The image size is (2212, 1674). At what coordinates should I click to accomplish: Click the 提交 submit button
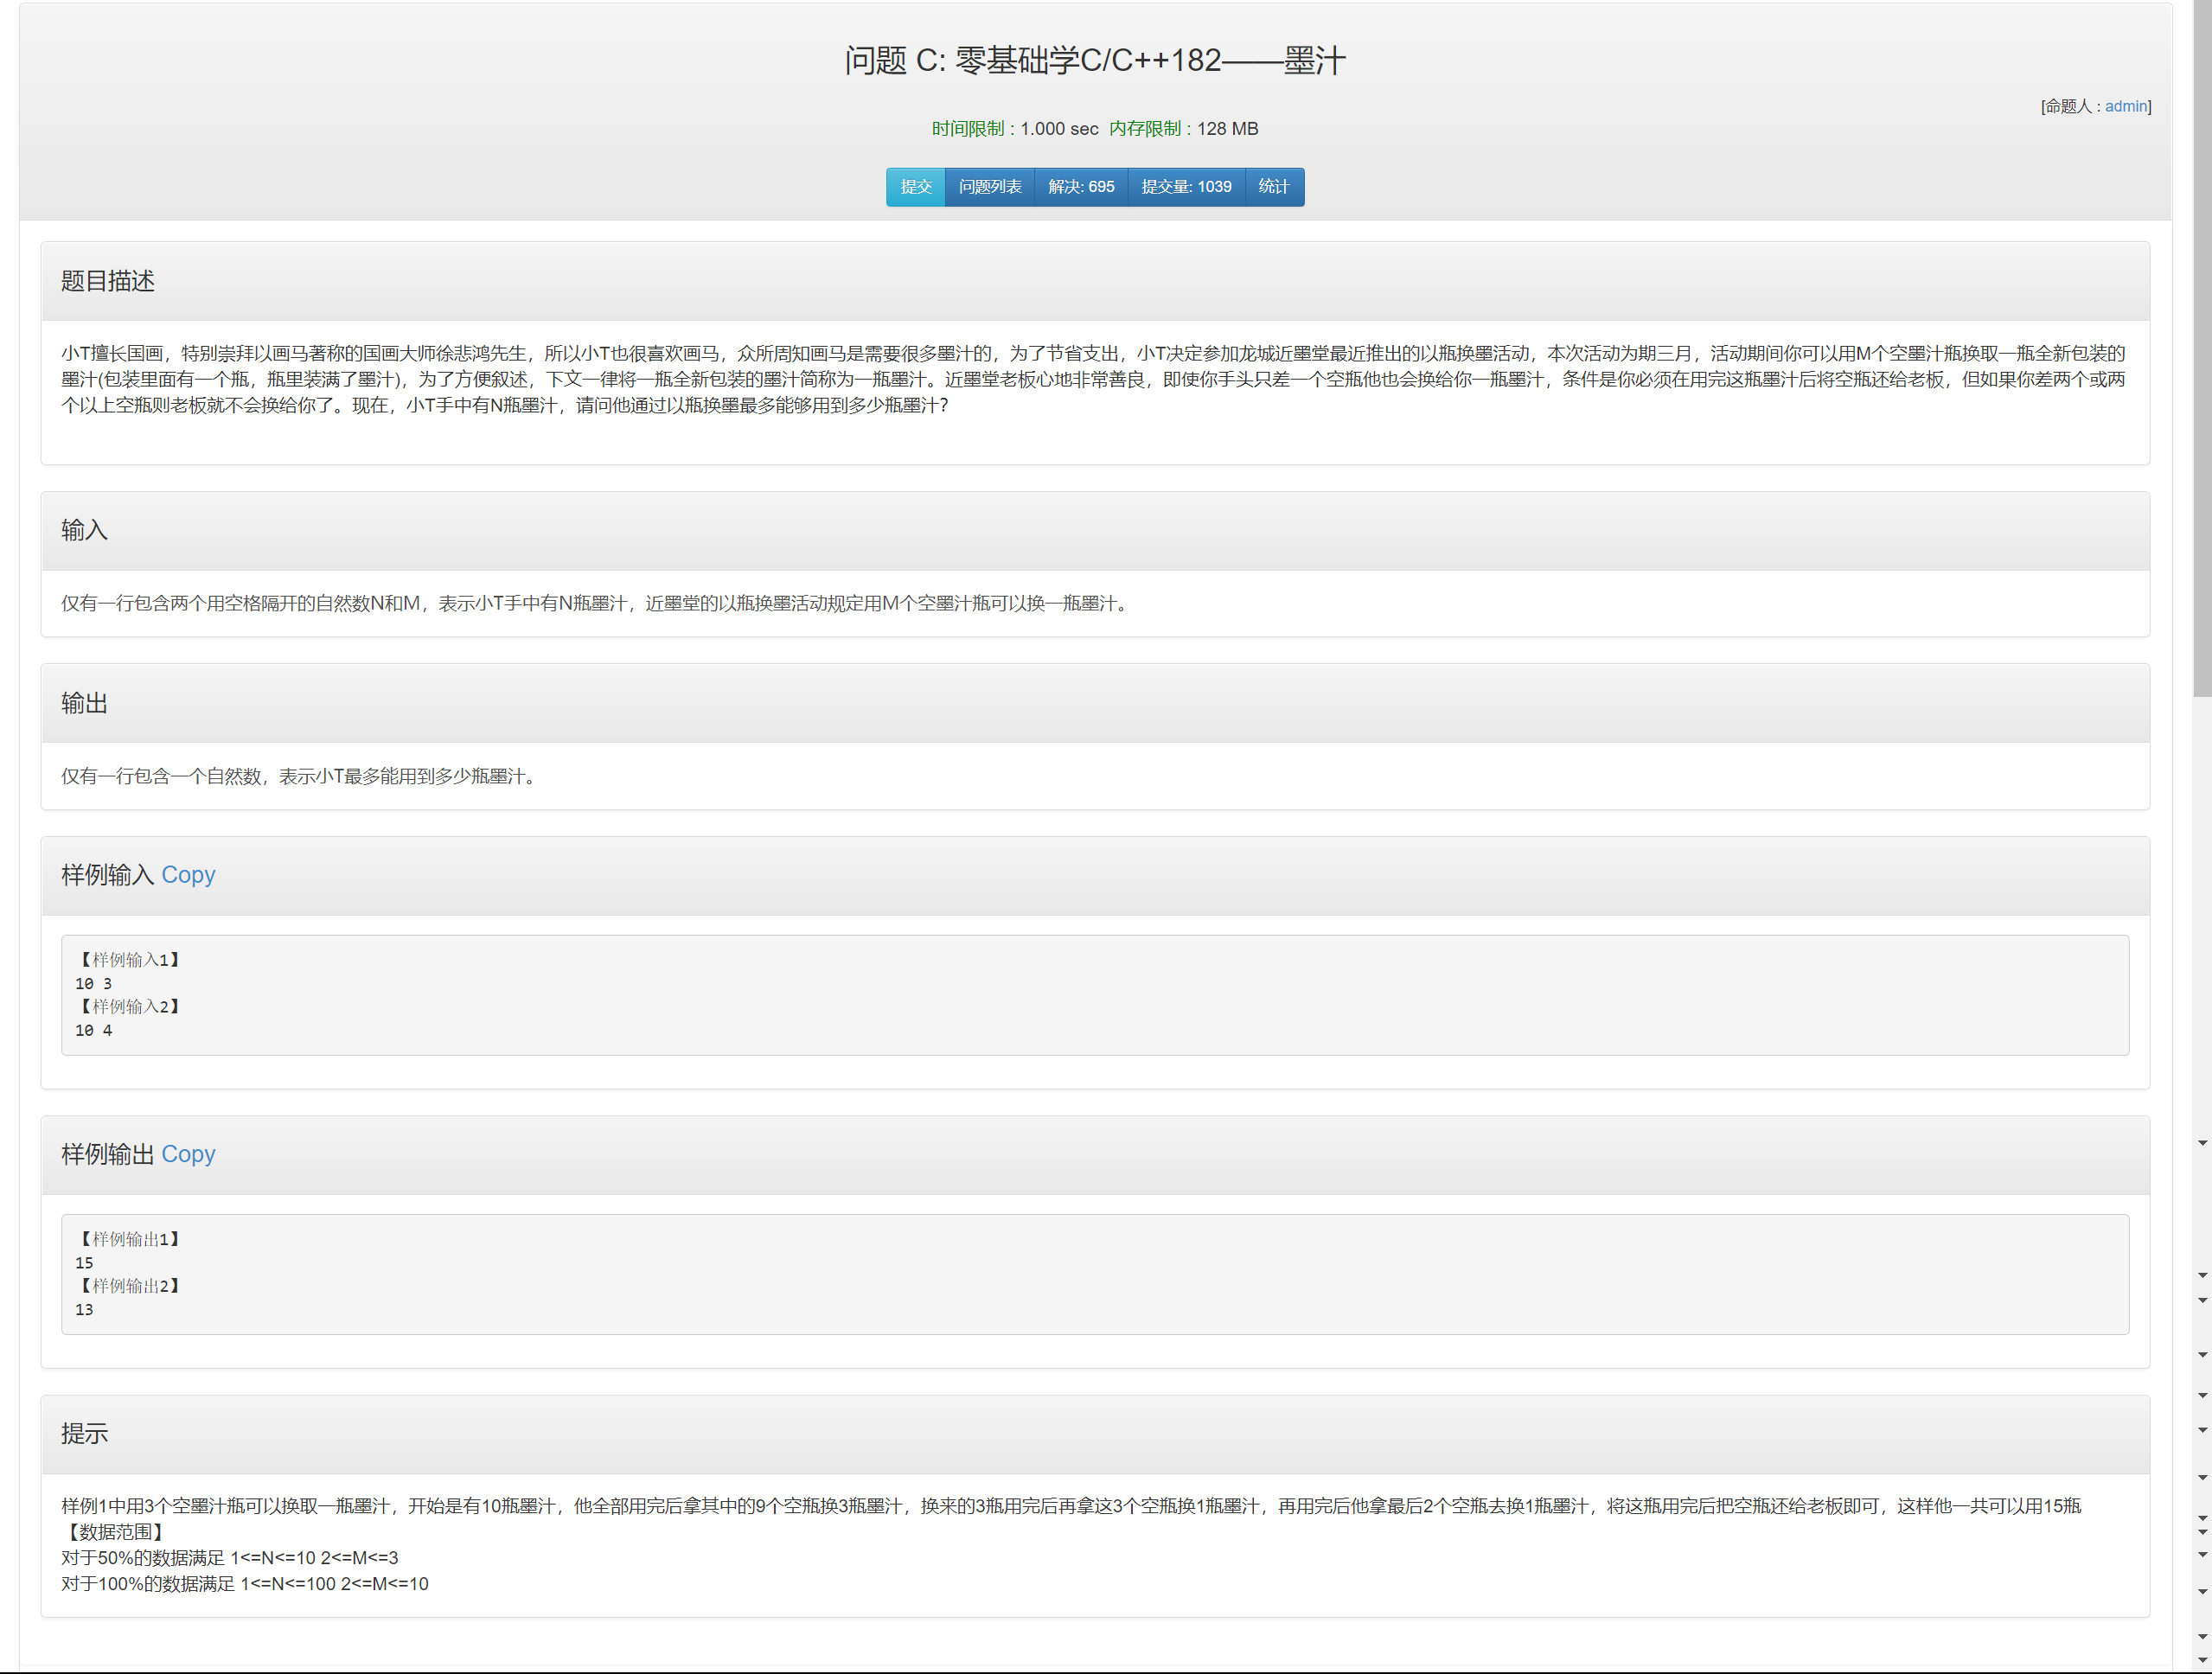tap(915, 187)
